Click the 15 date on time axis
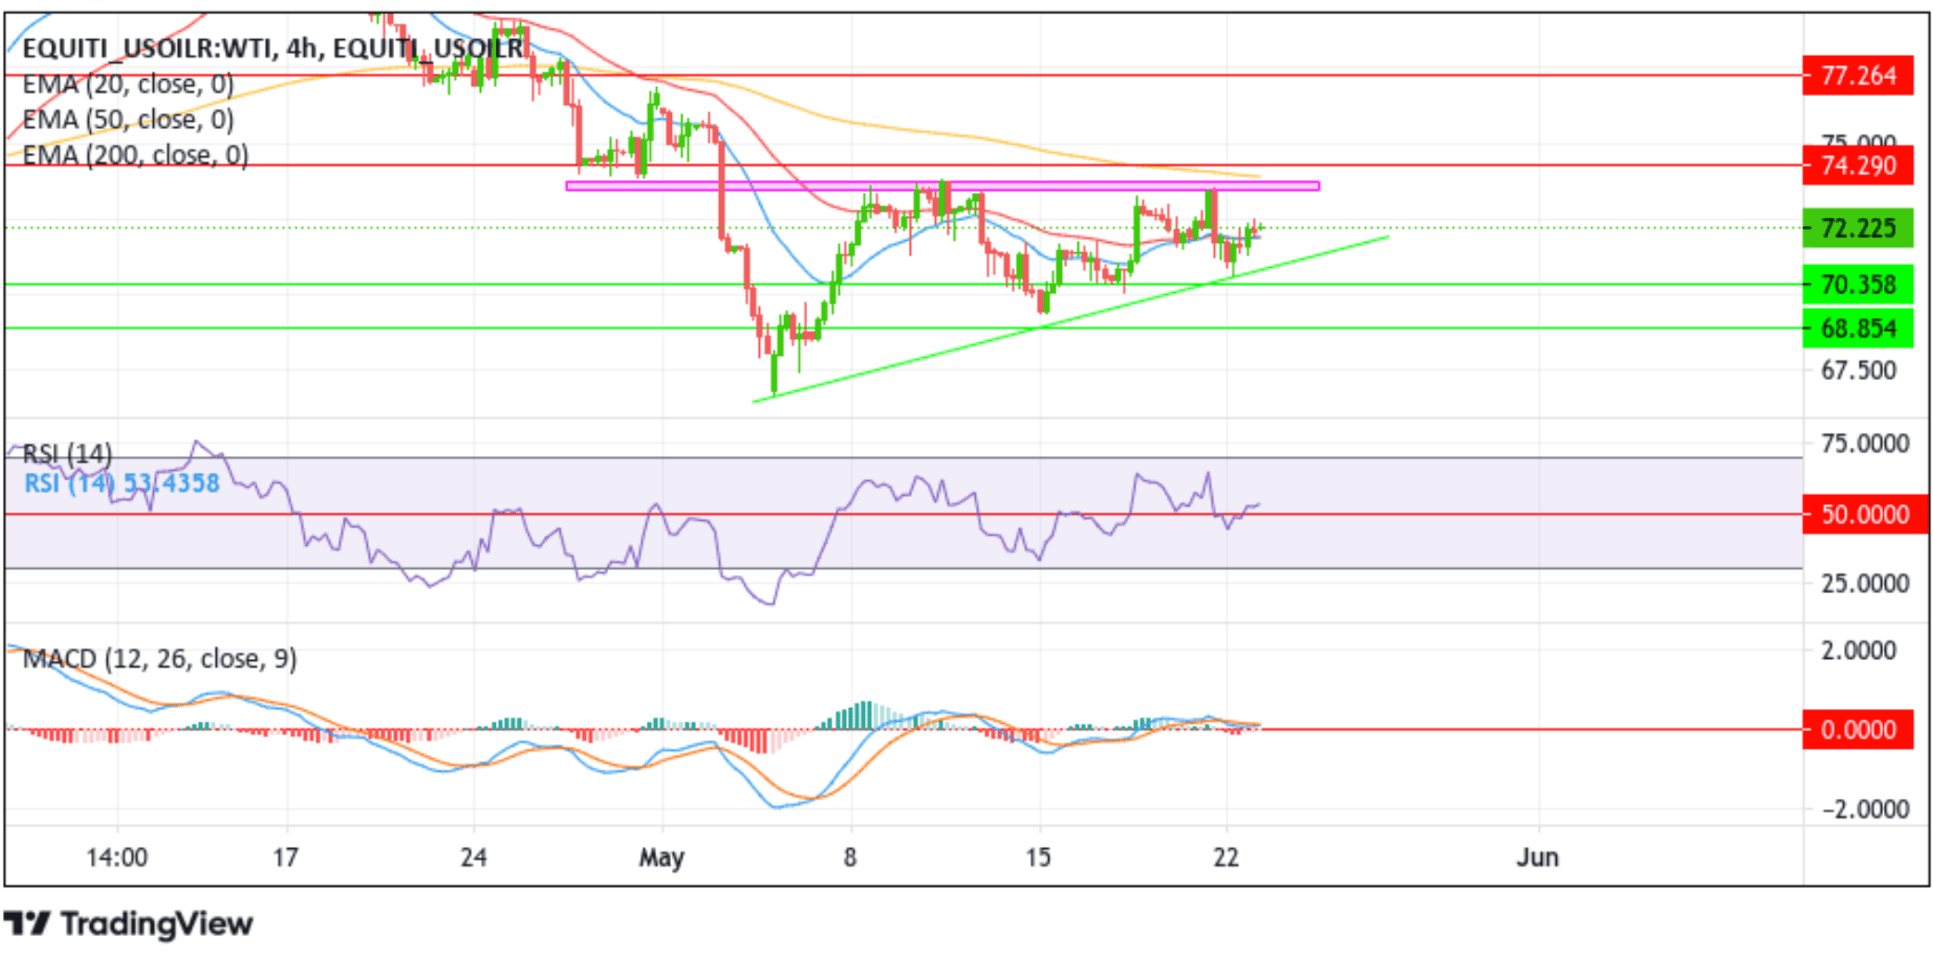This screenshot has height=974, width=1933. point(1038,858)
